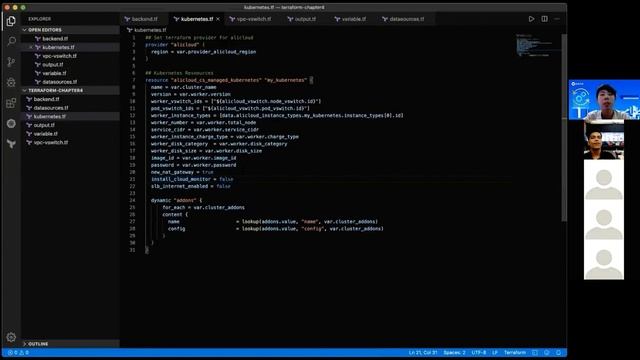Screen dimensions: 640x360
Task: Click code line 7 resource declaration
Action: [x=229, y=80]
